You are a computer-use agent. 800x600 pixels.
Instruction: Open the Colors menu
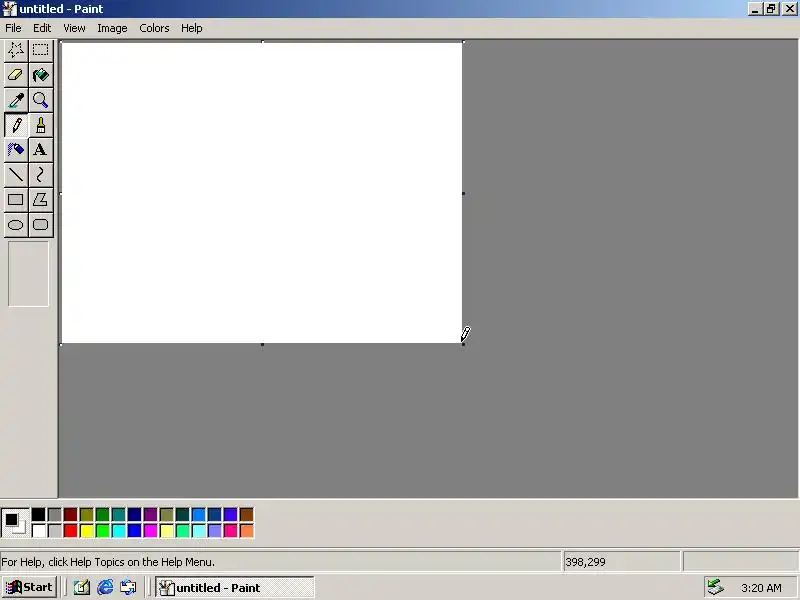154,28
